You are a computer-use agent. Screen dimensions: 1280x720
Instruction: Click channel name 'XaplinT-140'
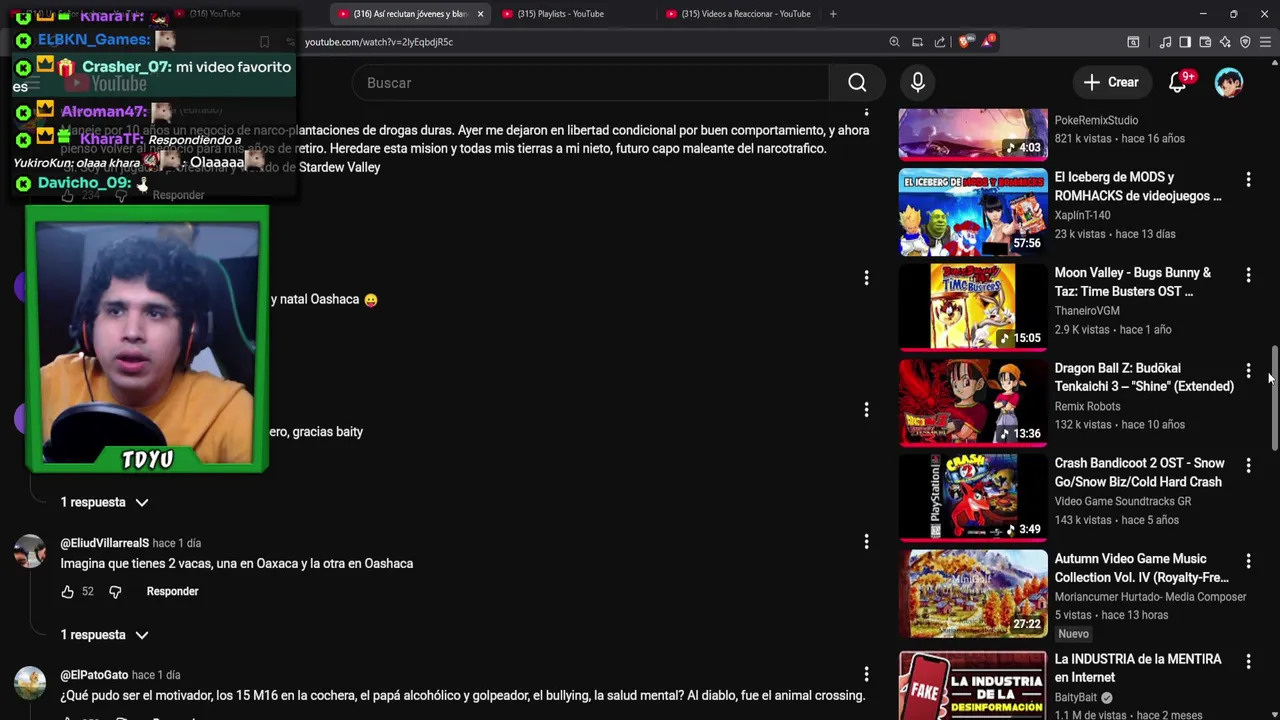pos(1082,215)
